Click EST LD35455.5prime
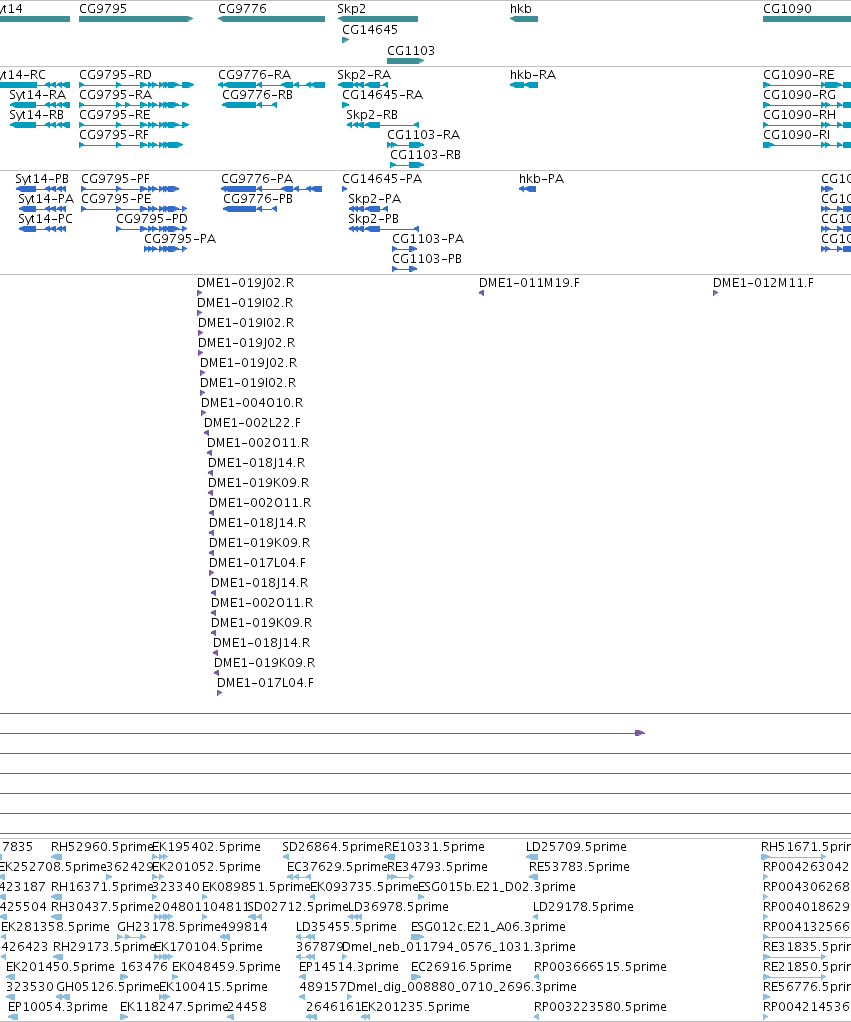Viewport: 851px width, 1022px height. pos(346,926)
